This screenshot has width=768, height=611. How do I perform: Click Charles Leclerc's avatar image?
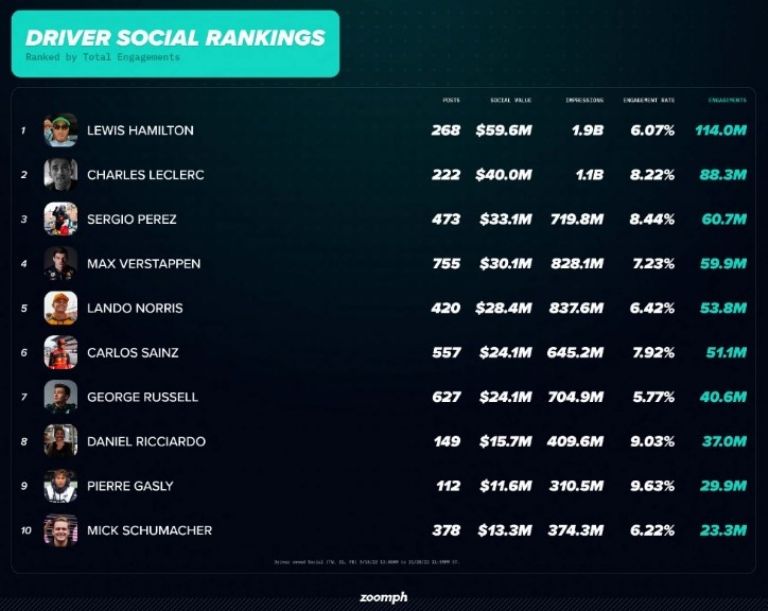click(61, 174)
